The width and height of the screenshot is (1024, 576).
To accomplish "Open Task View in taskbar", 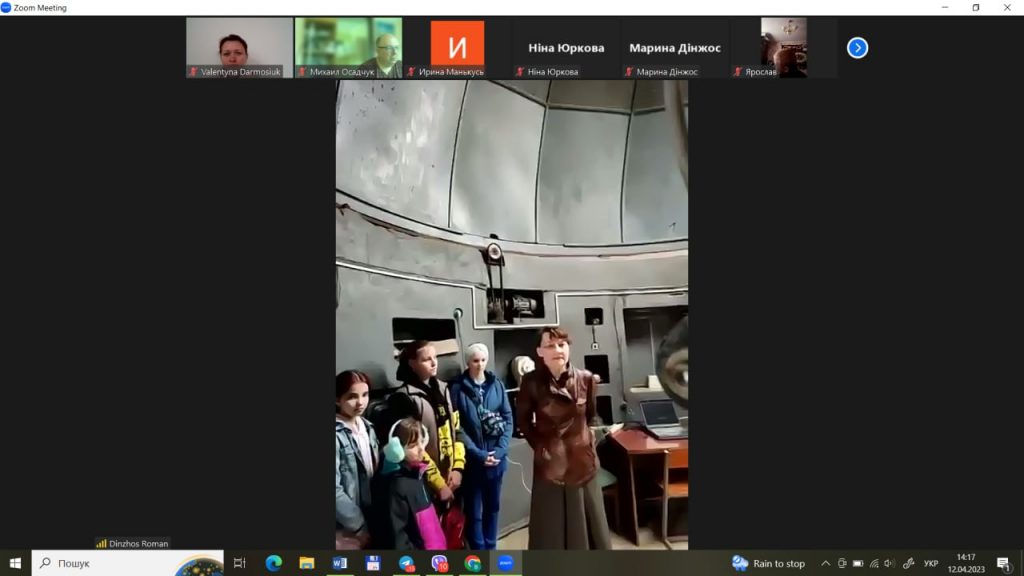I will (240, 563).
